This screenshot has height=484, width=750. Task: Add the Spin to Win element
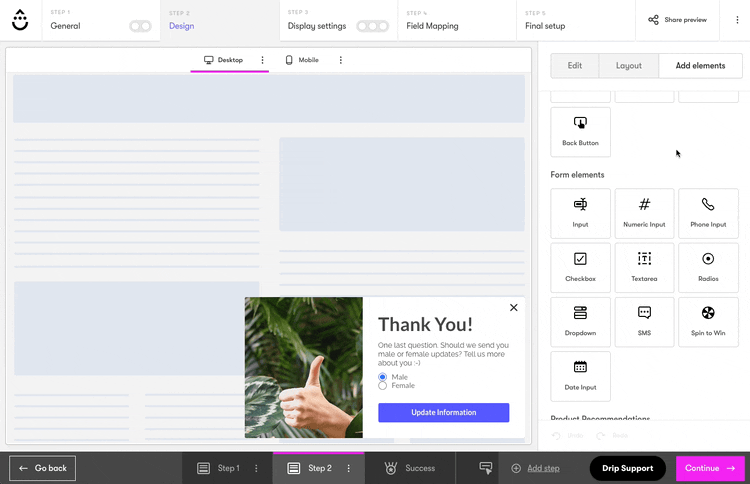pyautogui.click(x=708, y=321)
